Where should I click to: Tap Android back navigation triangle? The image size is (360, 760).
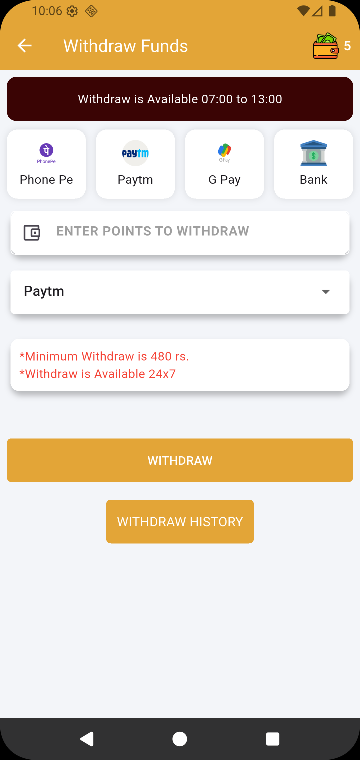(x=86, y=739)
